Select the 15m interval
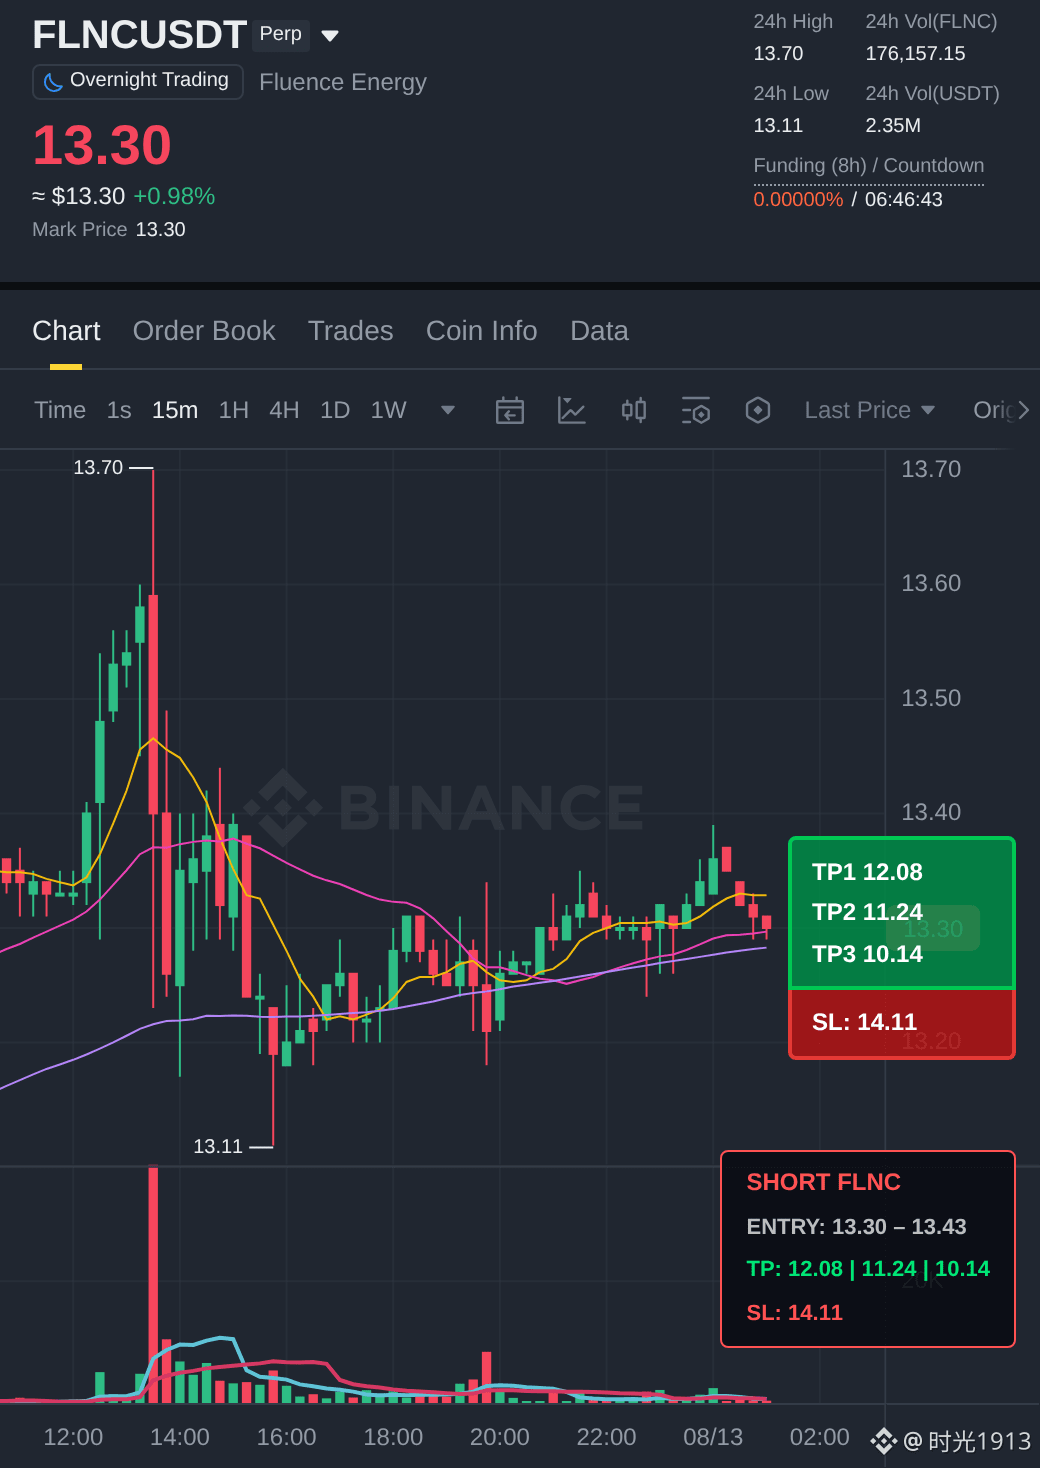The height and width of the screenshot is (1468, 1040). point(175,410)
